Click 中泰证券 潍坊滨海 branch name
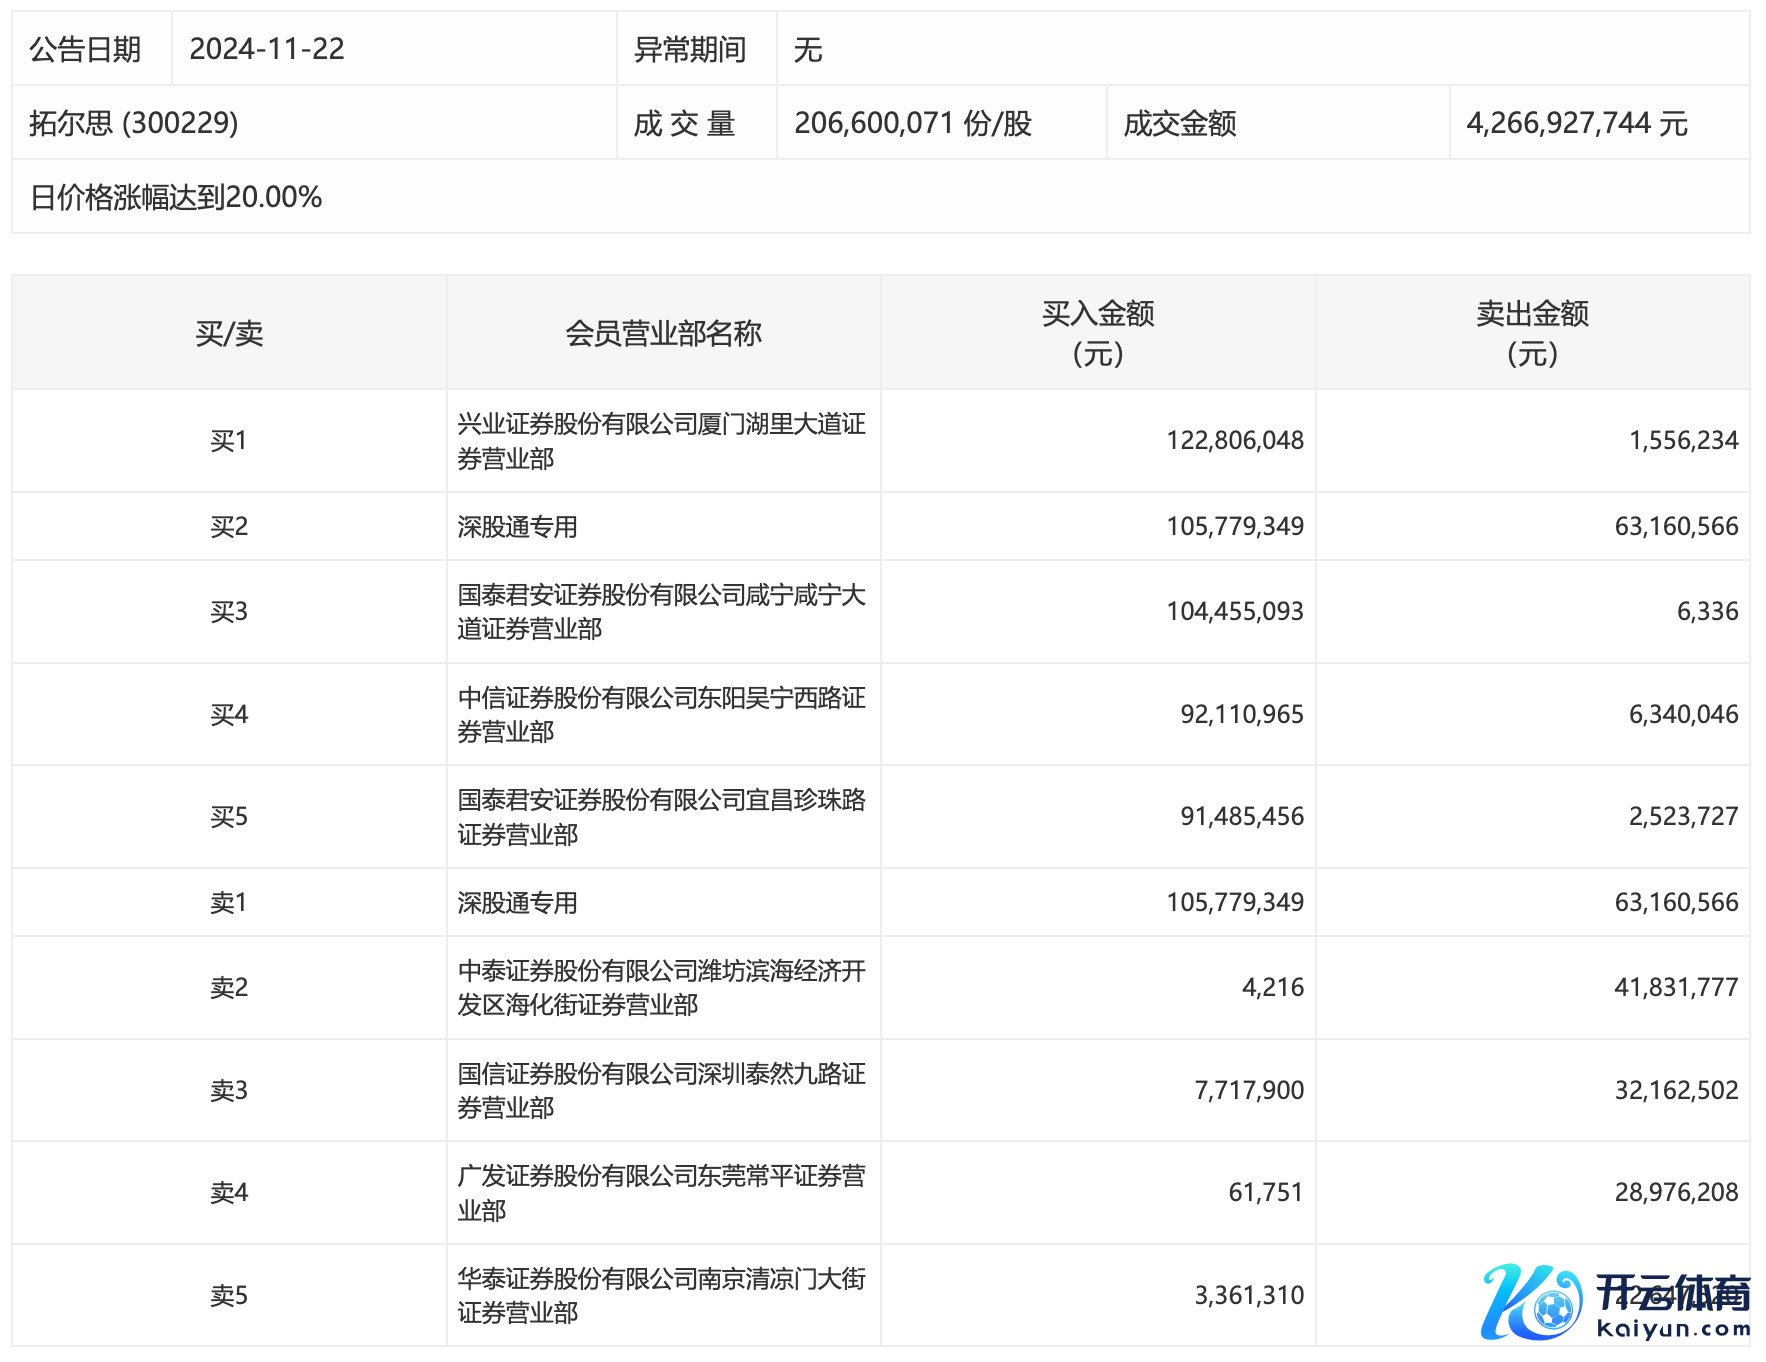This screenshot has width=1766, height=1362. pos(660,988)
